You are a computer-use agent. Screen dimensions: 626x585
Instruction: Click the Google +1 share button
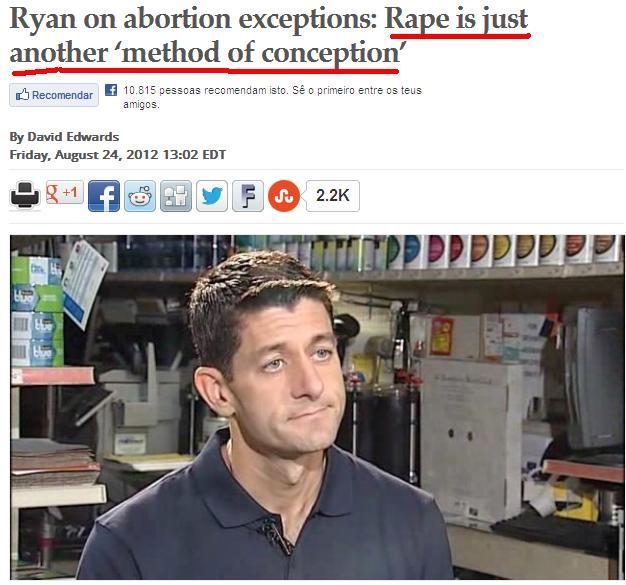[65, 192]
